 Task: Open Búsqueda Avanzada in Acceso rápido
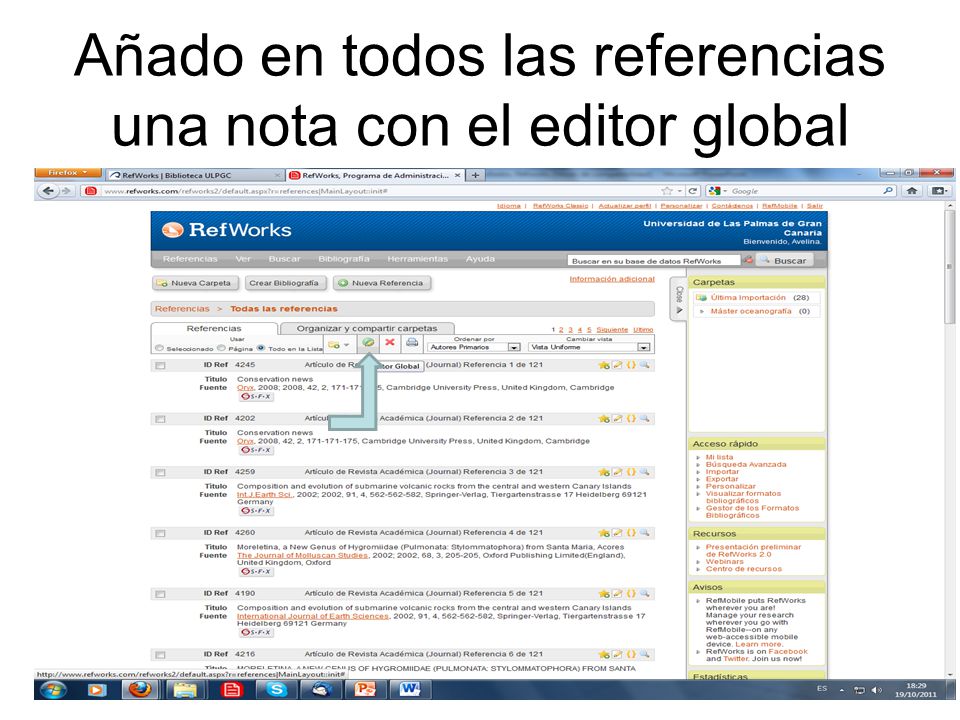tap(746, 465)
